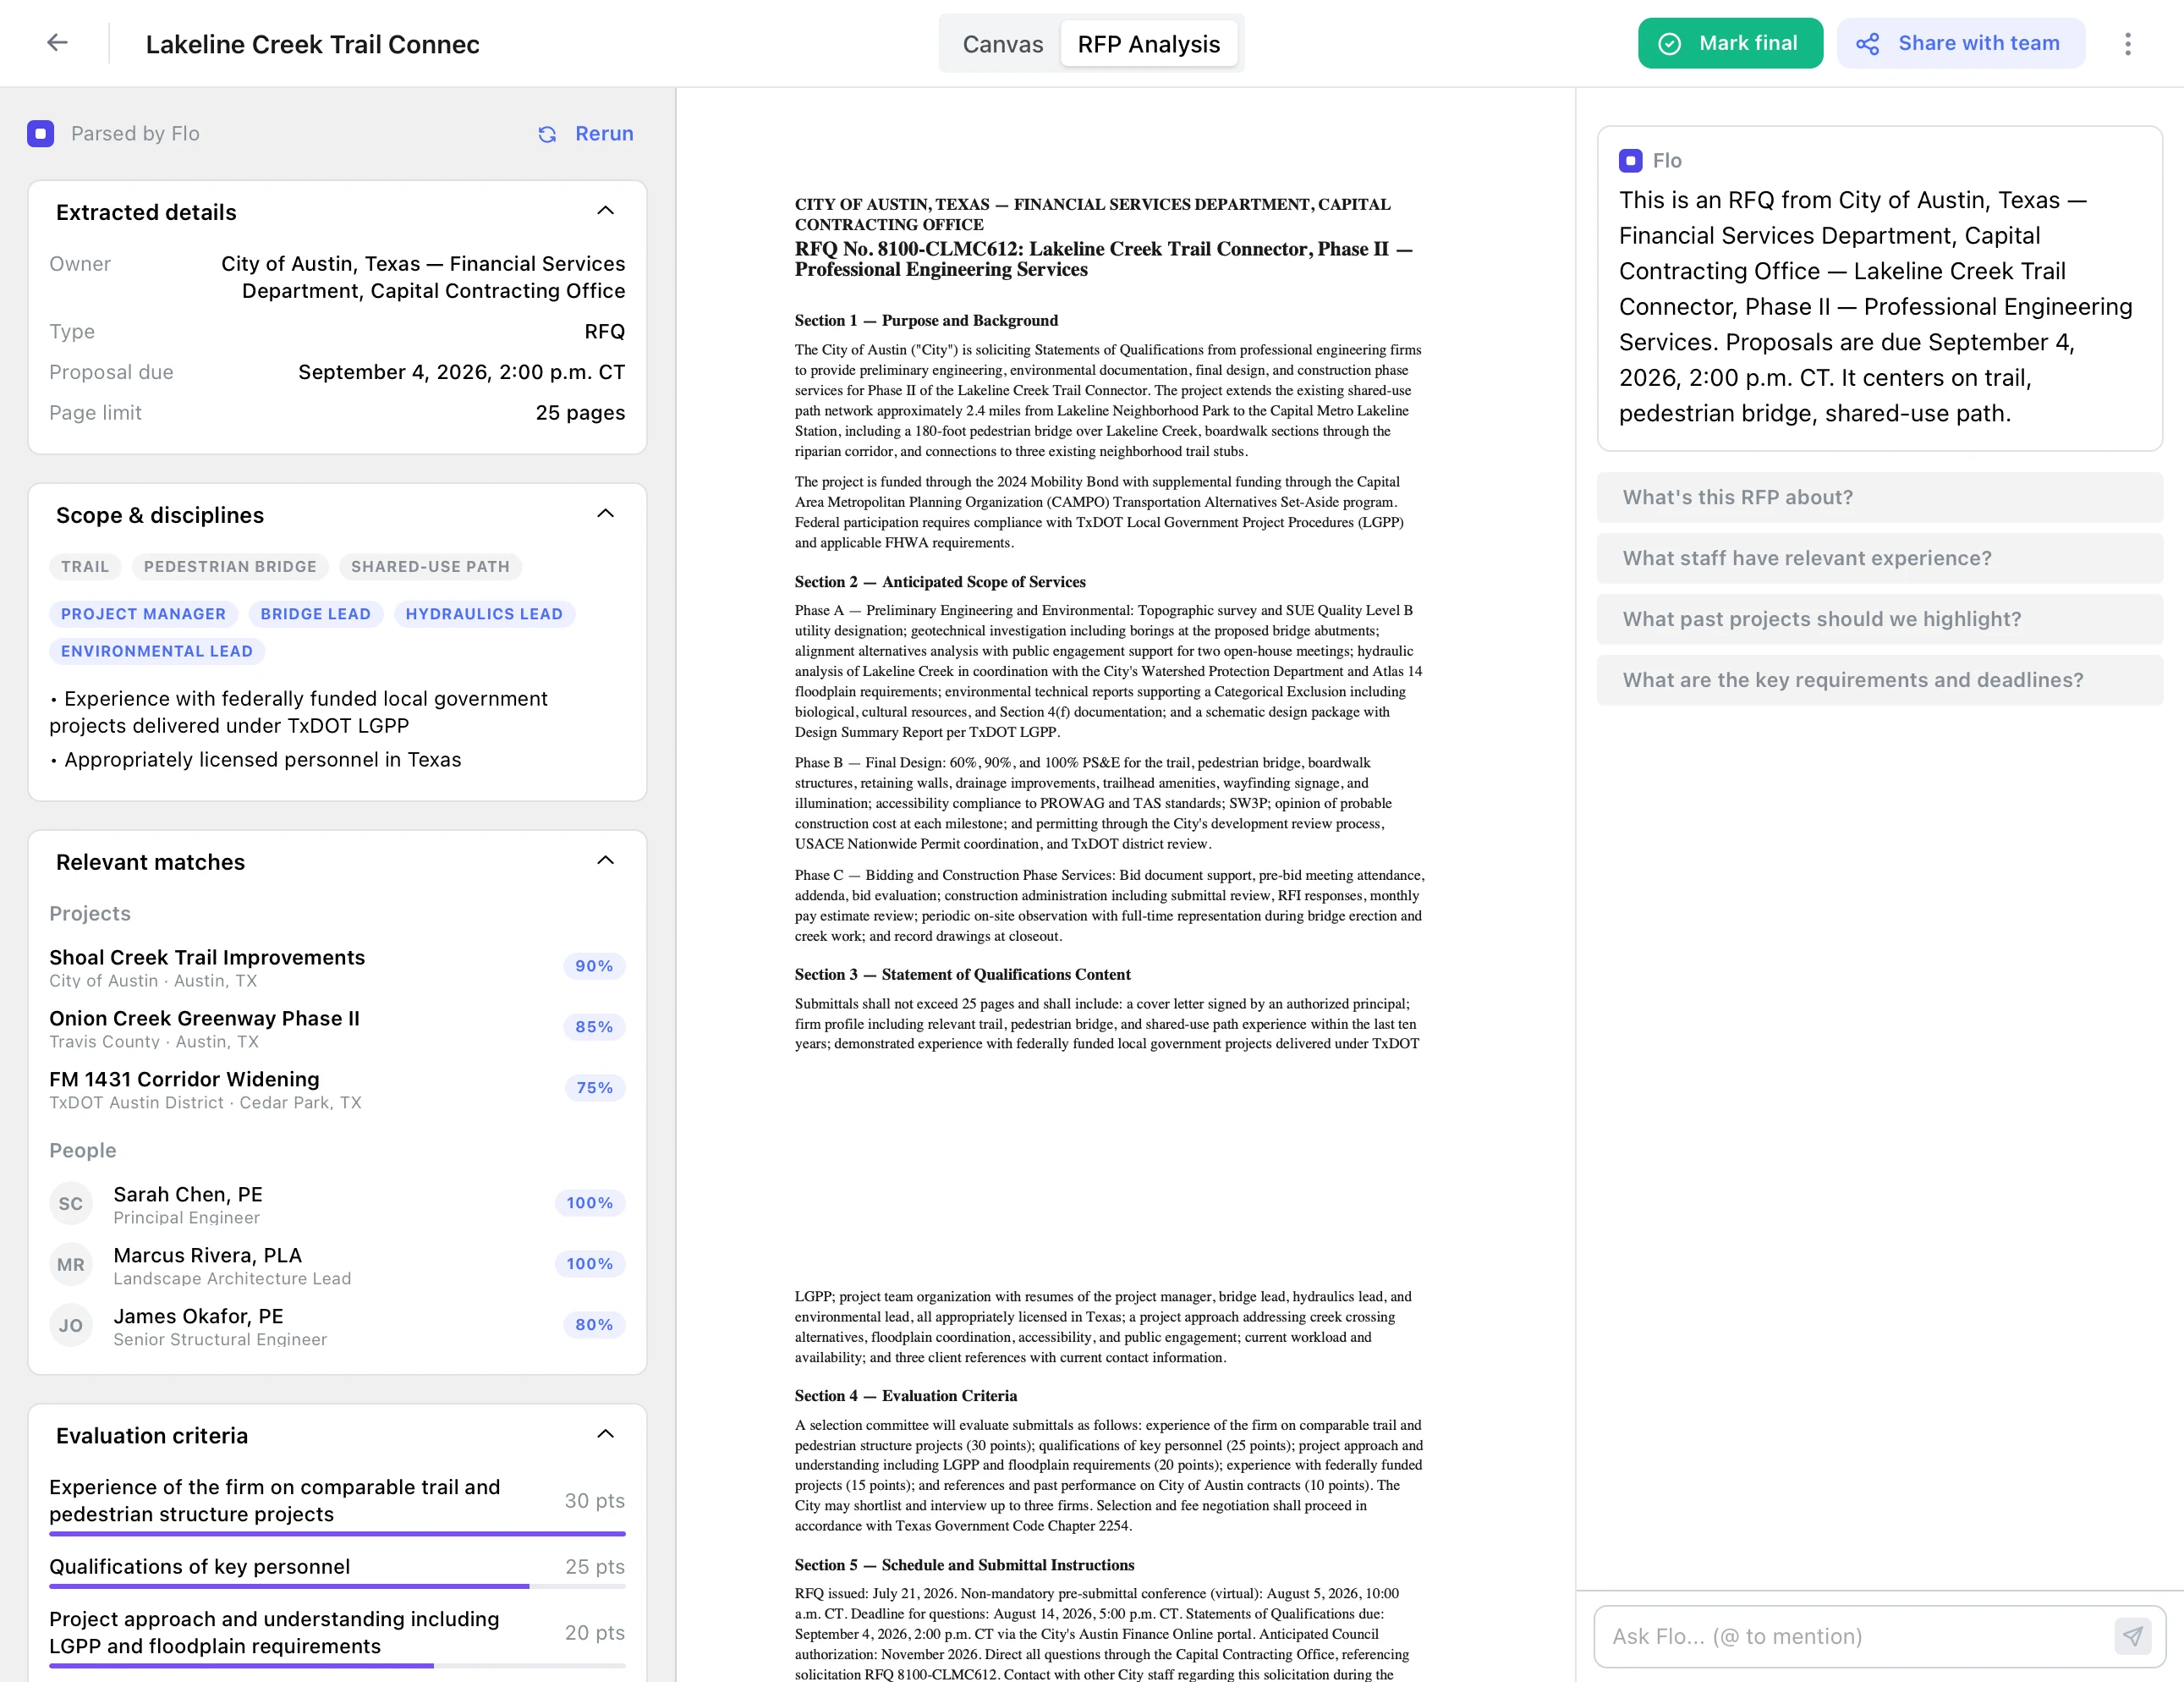Click the Flo logo beside Parsed by Flo
The height and width of the screenshot is (1682, 2184).
click(41, 133)
